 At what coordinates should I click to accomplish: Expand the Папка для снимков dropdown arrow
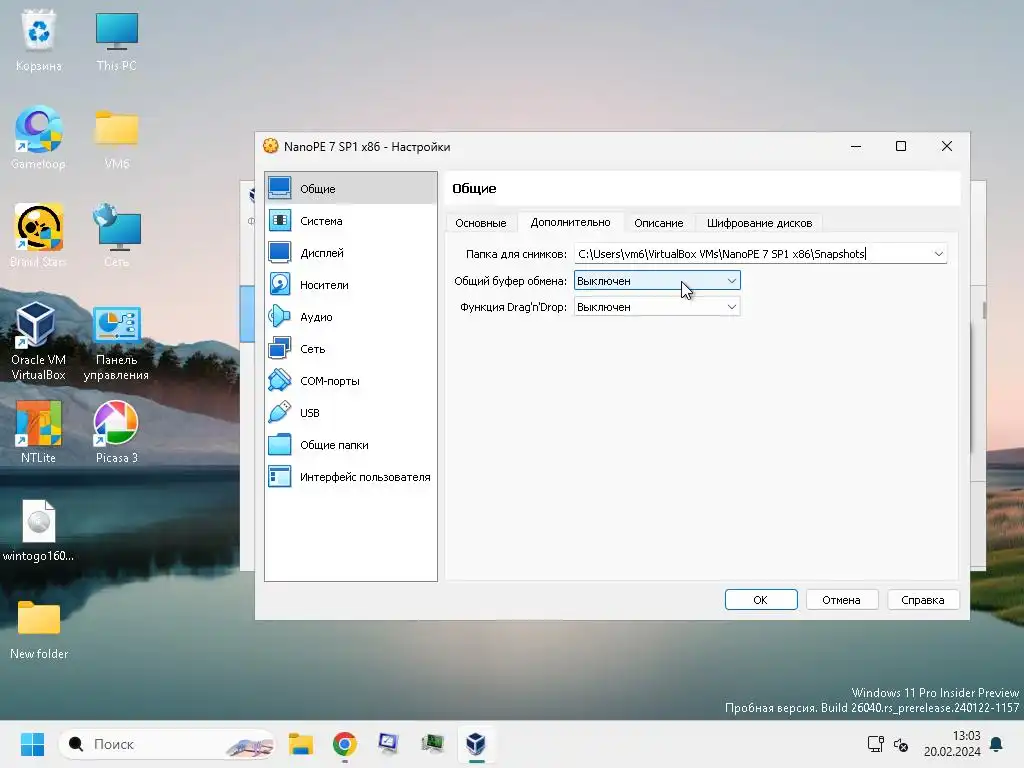tap(938, 253)
